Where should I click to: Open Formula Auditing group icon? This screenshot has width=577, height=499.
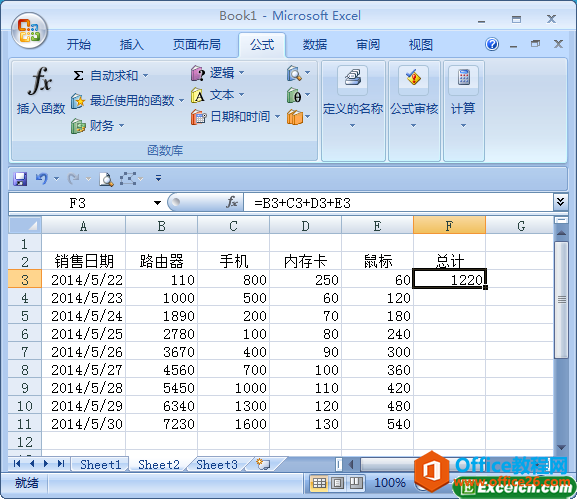click(414, 79)
